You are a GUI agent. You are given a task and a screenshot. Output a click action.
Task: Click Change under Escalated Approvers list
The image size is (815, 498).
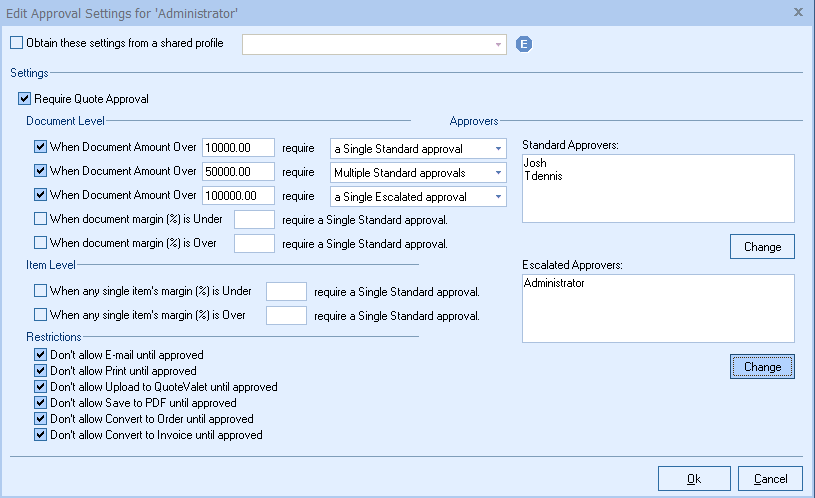(x=762, y=367)
